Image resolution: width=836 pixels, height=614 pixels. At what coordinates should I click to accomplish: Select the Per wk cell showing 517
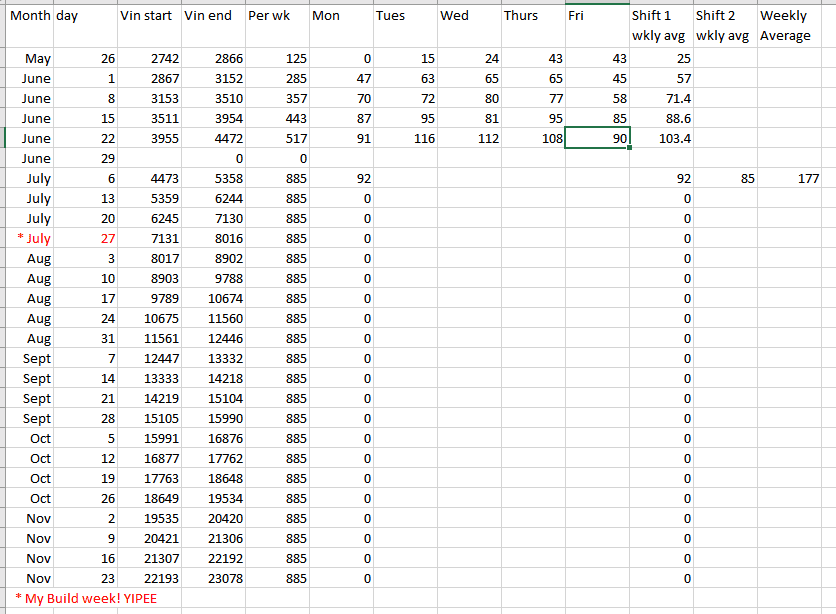276,139
